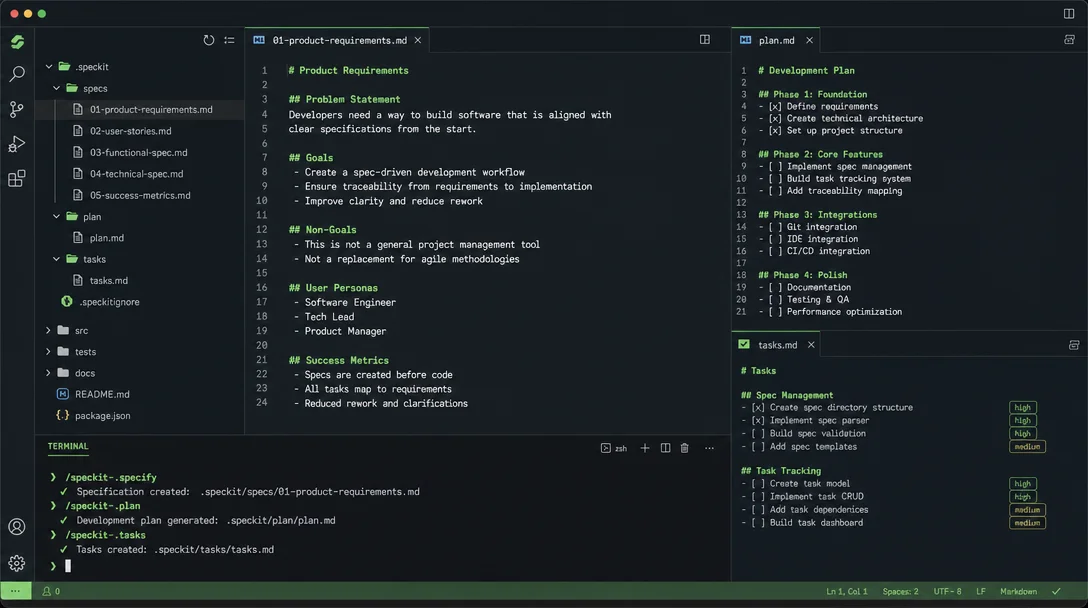The image size is (1088, 608).
Task: Focus the terminal prompt cursor
Action: tap(68, 566)
